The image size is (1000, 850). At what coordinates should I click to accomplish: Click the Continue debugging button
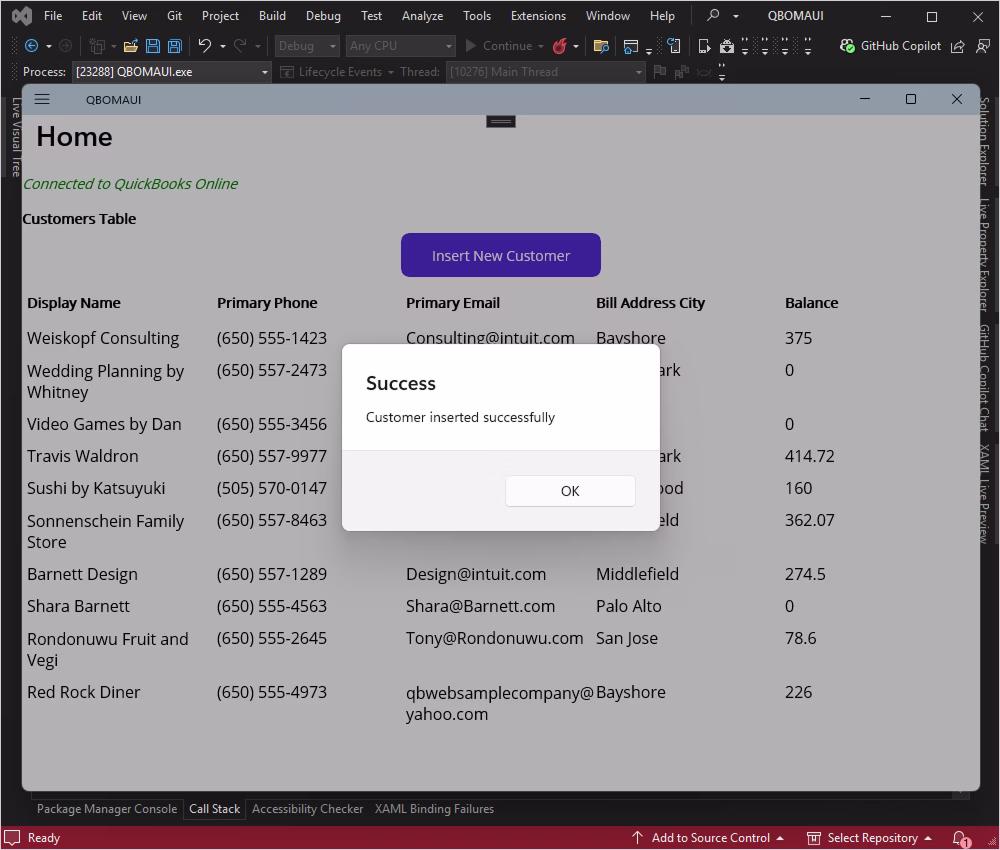[x=499, y=46]
